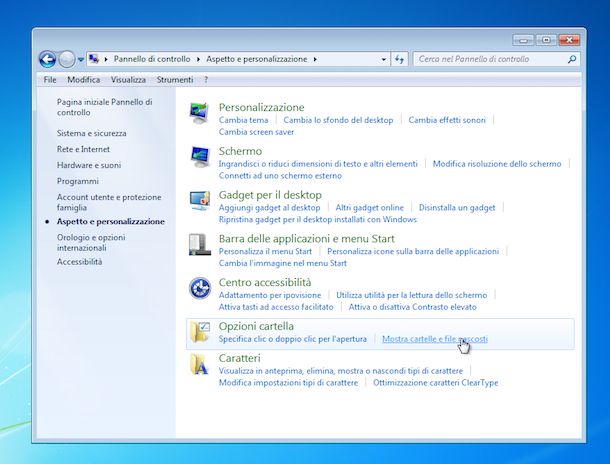
Task: Select Aspetto e personalizzazione in sidebar
Action: point(110,221)
